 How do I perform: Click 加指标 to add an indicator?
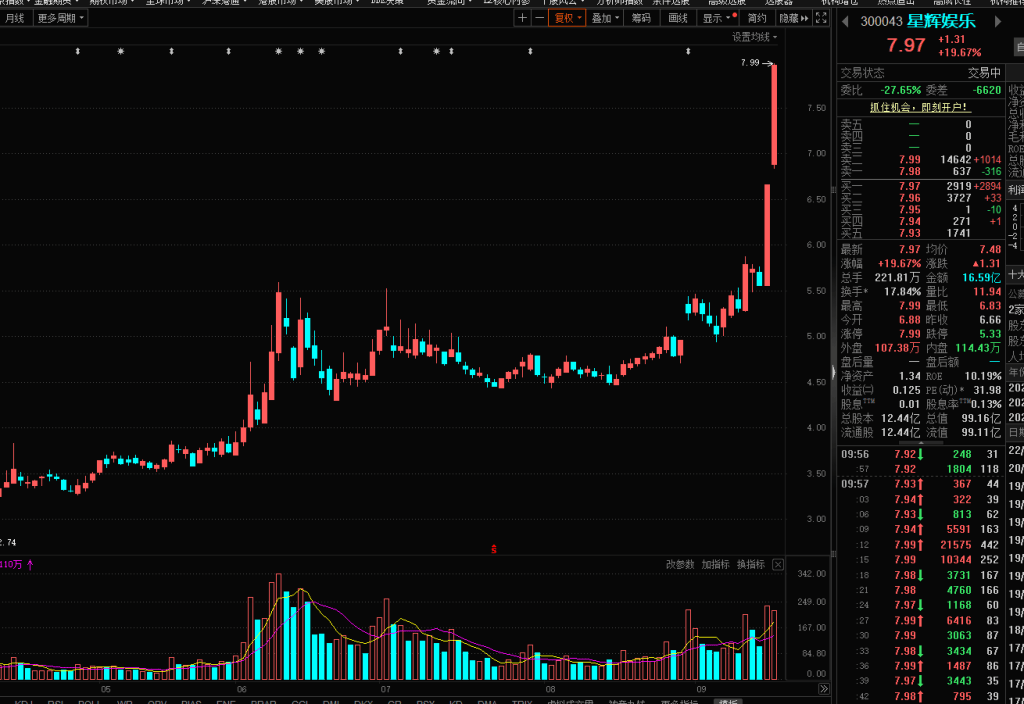(x=715, y=564)
